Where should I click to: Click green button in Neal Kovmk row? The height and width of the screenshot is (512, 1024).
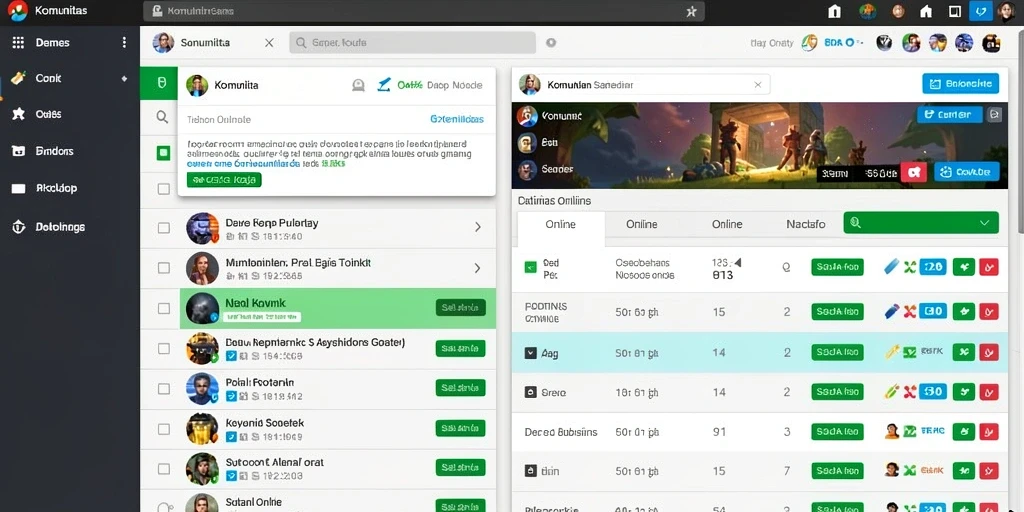460,308
